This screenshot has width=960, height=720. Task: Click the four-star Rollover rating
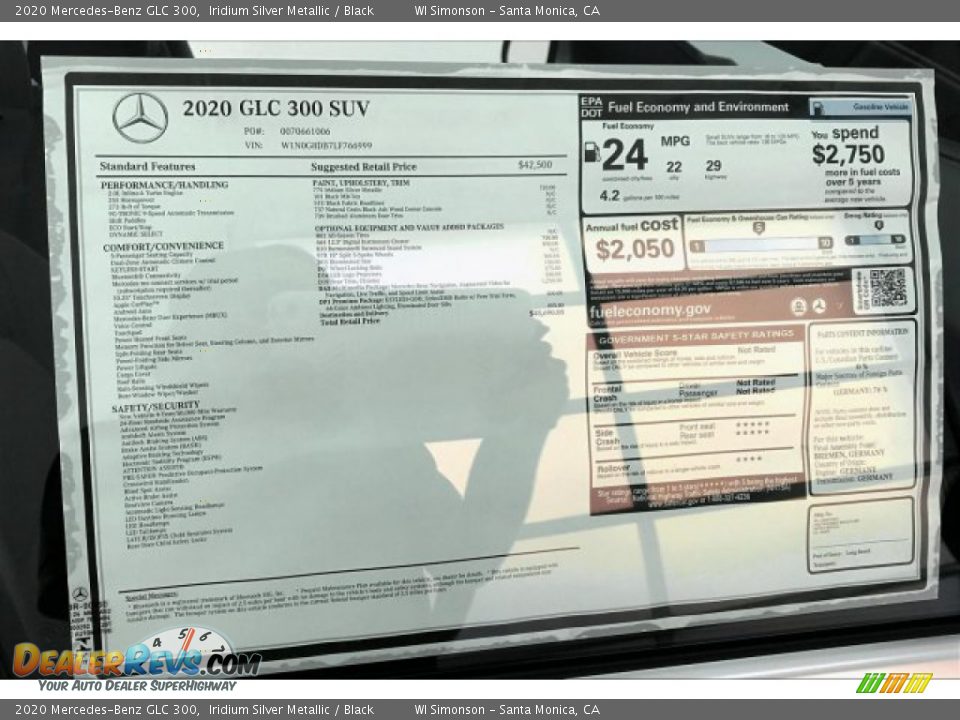pyautogui.click(x=748, y=459)
